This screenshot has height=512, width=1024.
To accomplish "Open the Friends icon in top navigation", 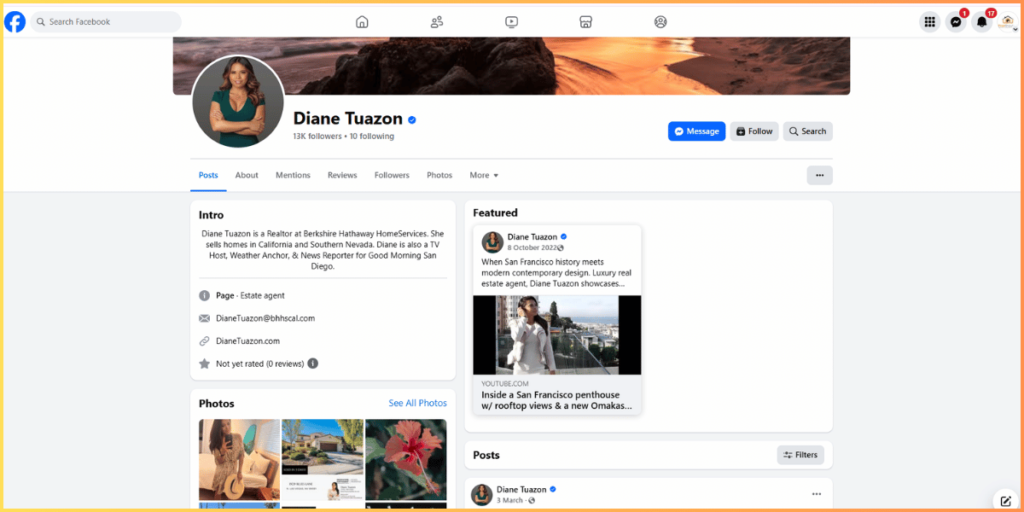I will [437, 22].
